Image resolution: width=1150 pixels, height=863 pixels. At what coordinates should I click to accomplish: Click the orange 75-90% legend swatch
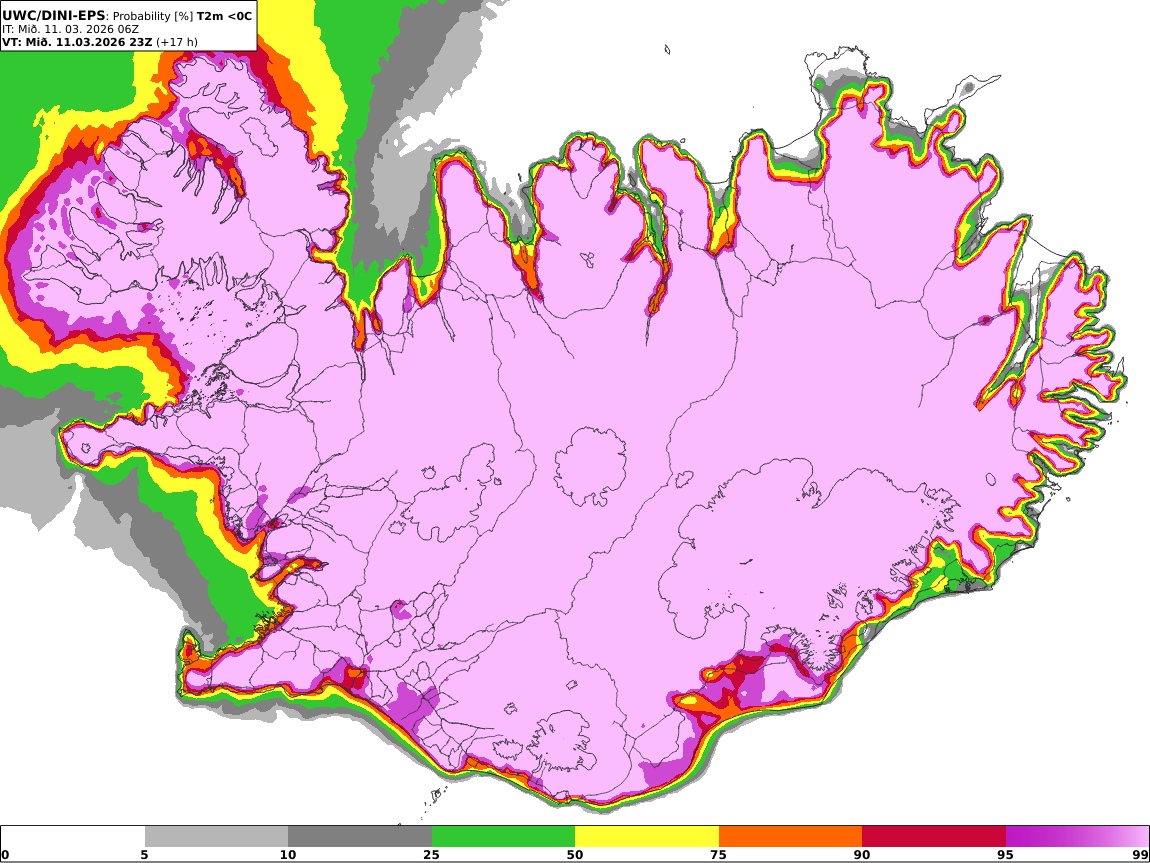point(790,837)
